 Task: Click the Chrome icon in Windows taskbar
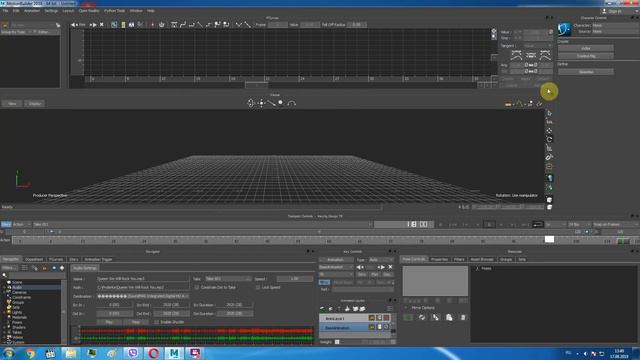tap(30, 353)
